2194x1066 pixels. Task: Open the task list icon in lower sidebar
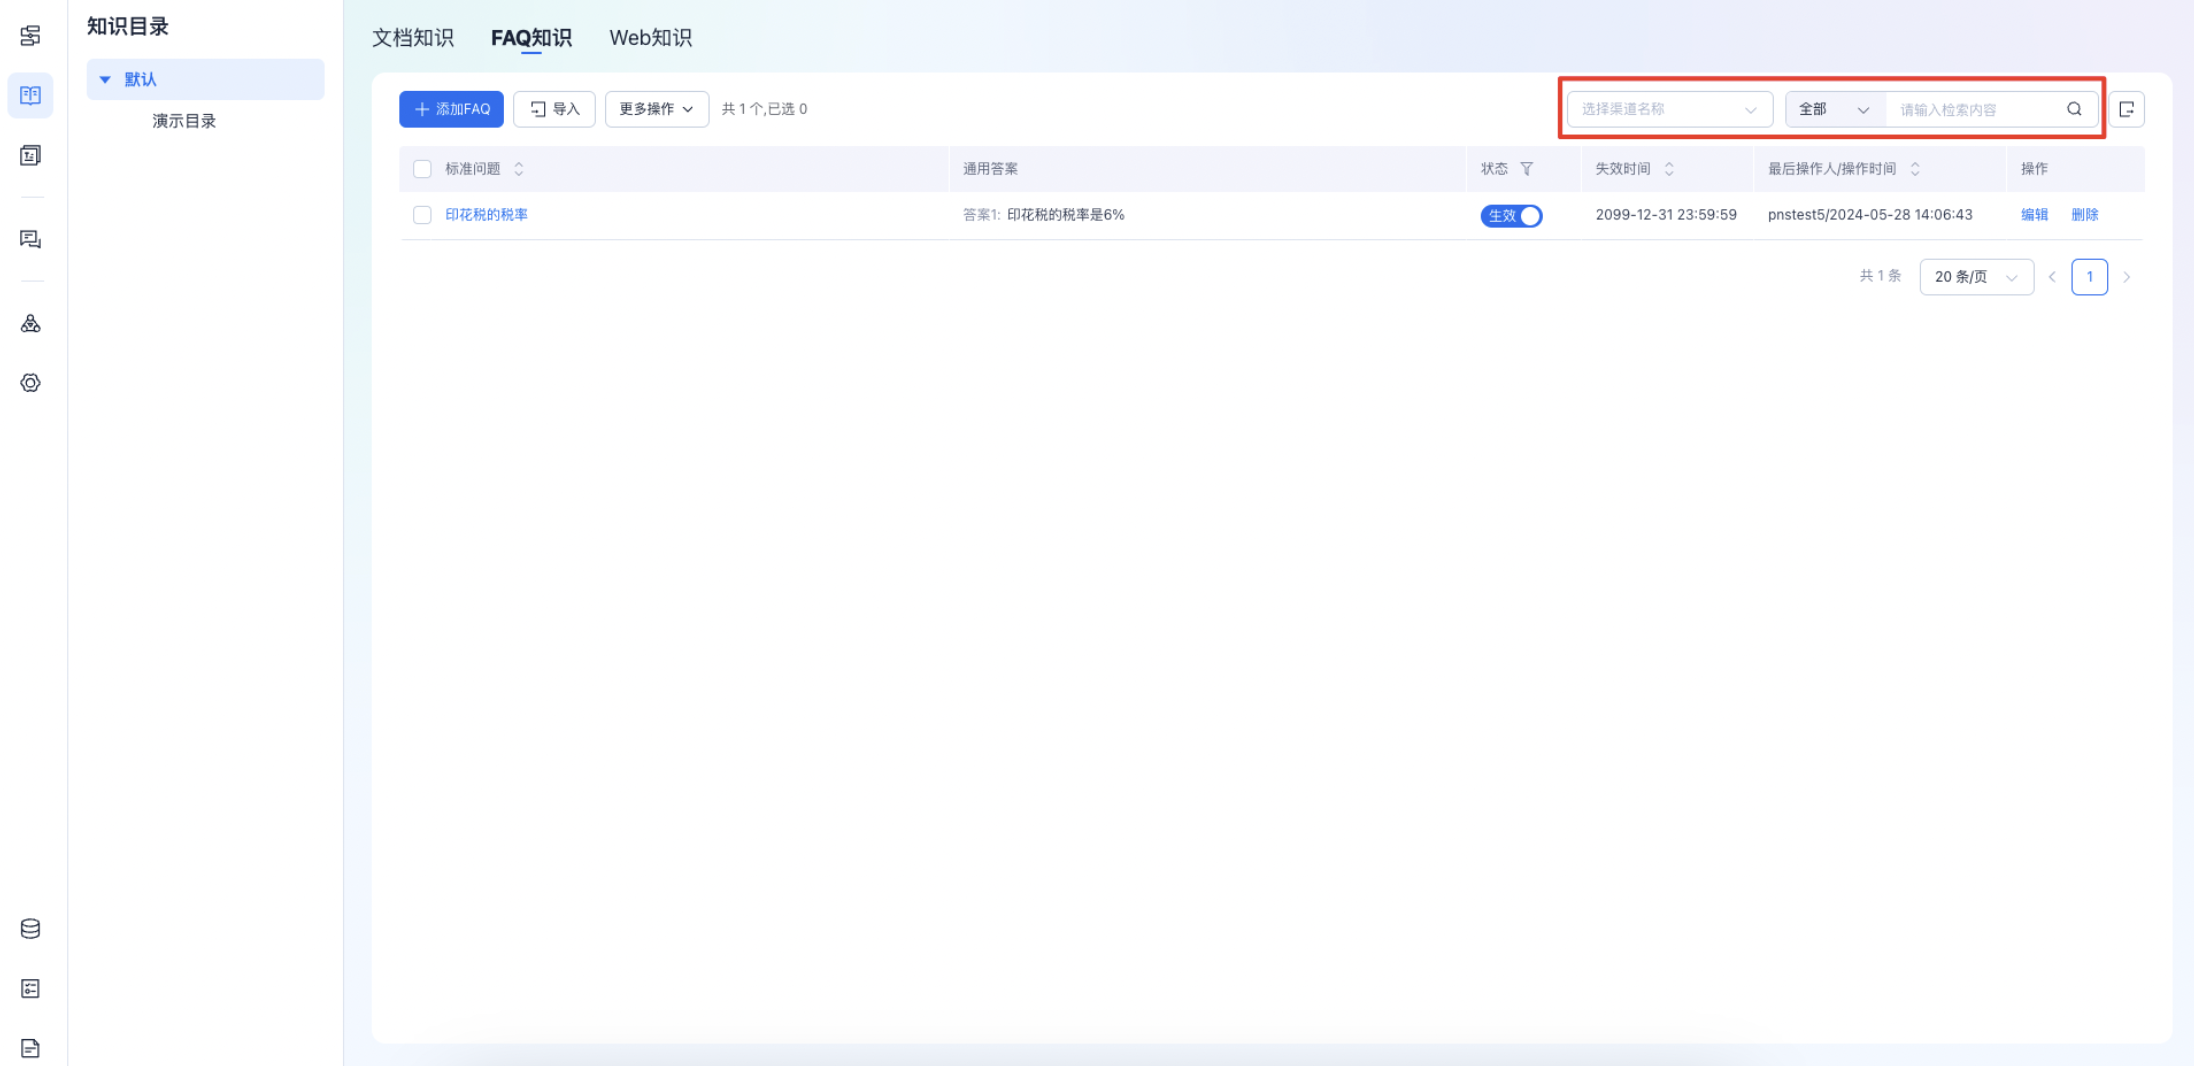coord(31,989)
